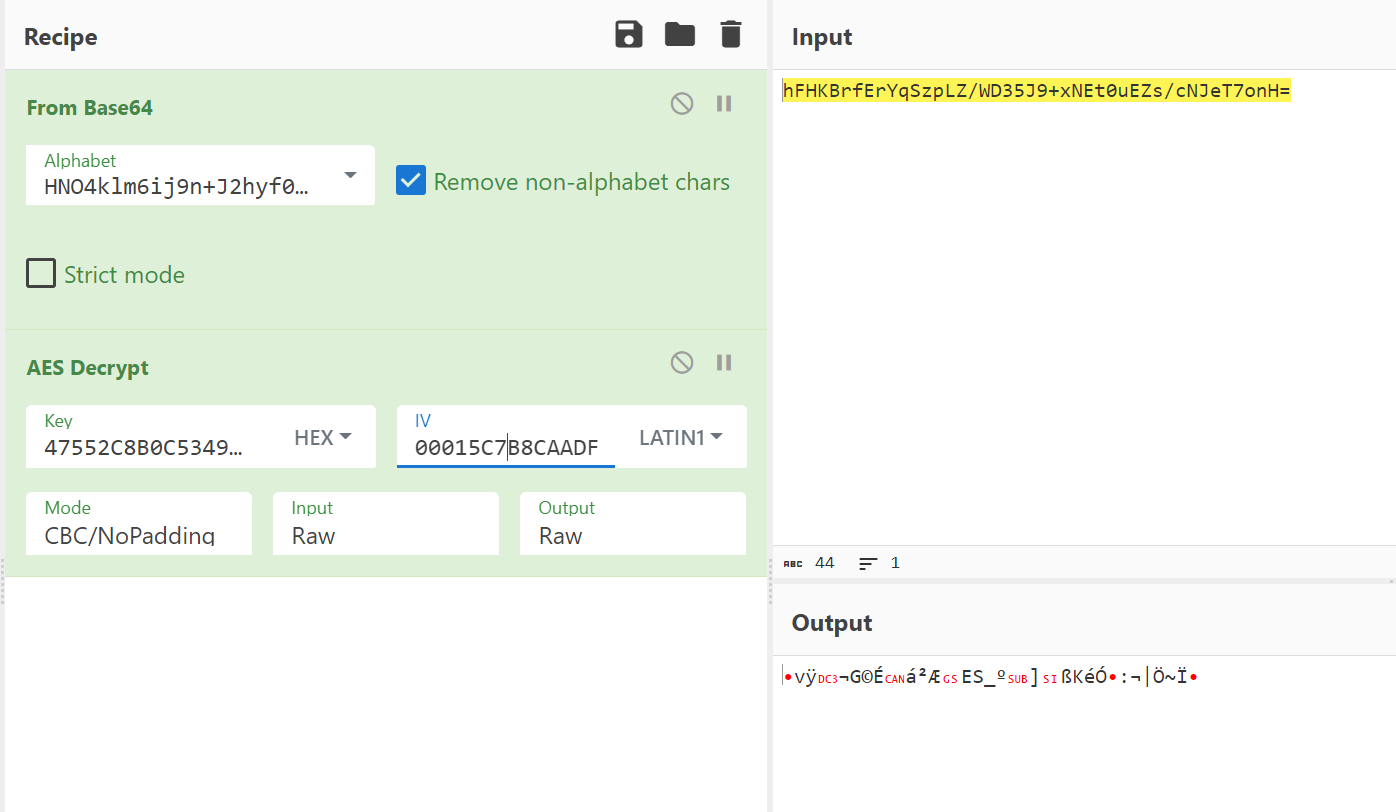Change IV format from LATIN1
Viewport: 1396px width, 812px height.
tap(680, 437)
